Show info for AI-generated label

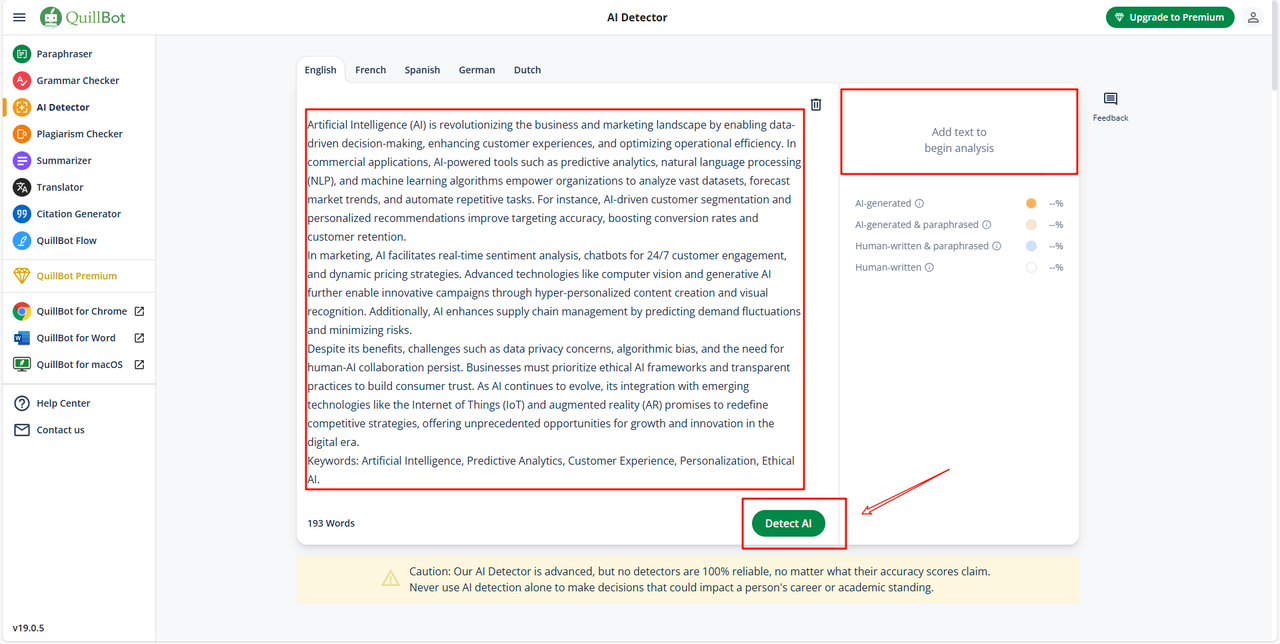point(919,203)
